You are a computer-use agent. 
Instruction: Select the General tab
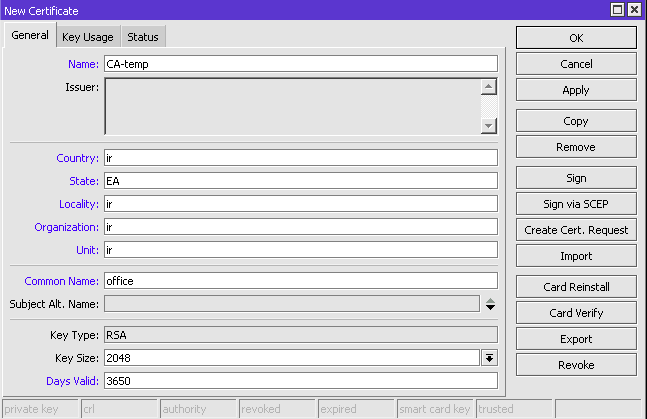[30, 36]
